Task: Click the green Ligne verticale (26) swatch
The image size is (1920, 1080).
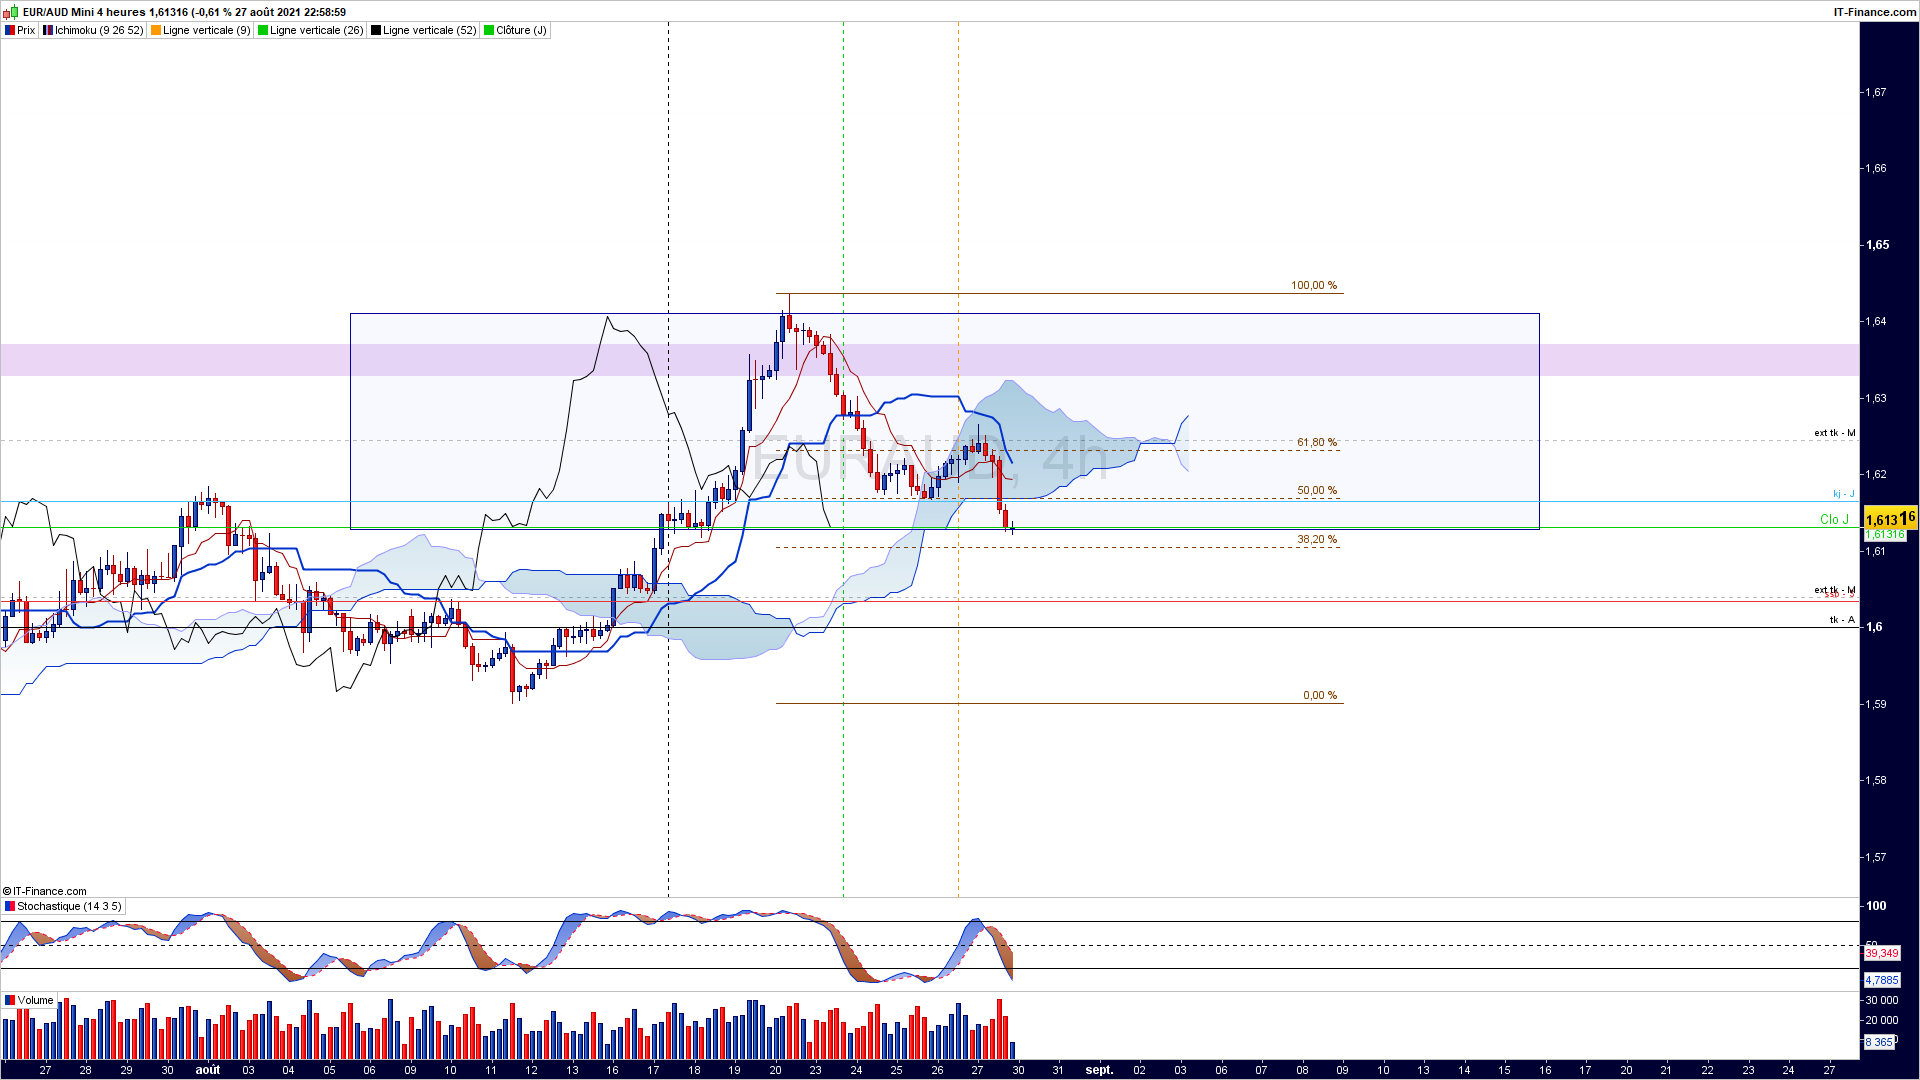Action: click(263, 30)
